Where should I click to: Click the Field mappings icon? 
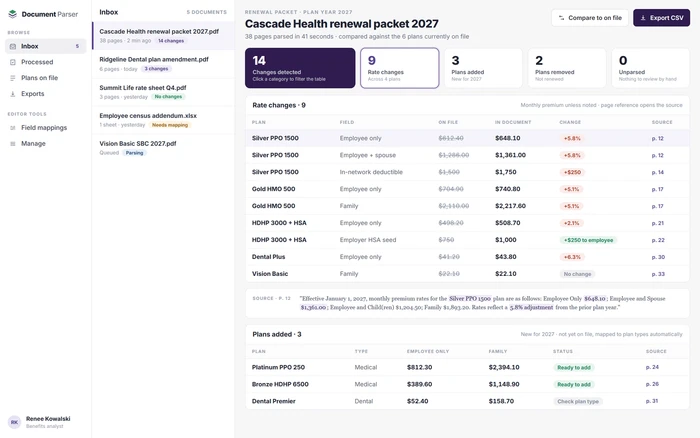(x=13, y=128)
